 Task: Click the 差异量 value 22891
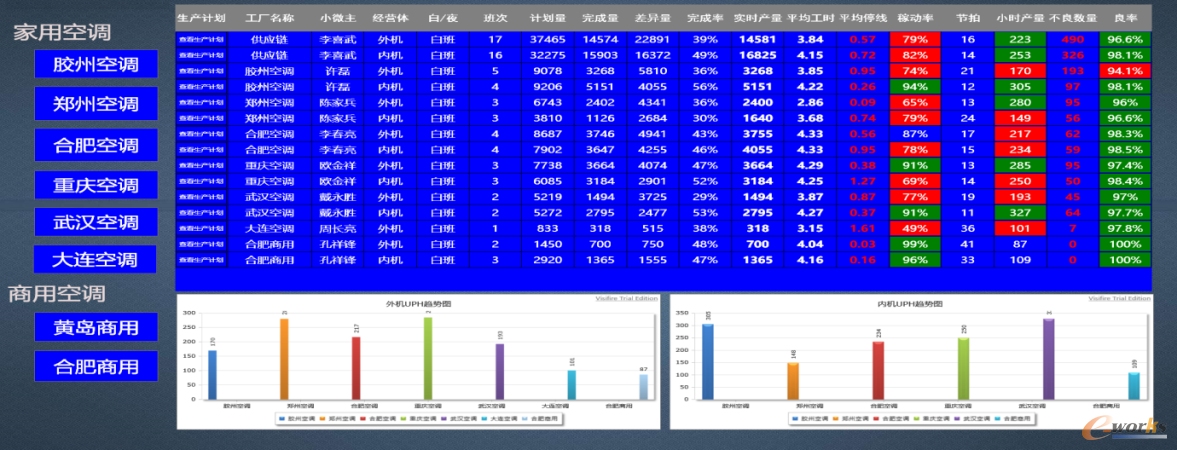coord(652,39)
